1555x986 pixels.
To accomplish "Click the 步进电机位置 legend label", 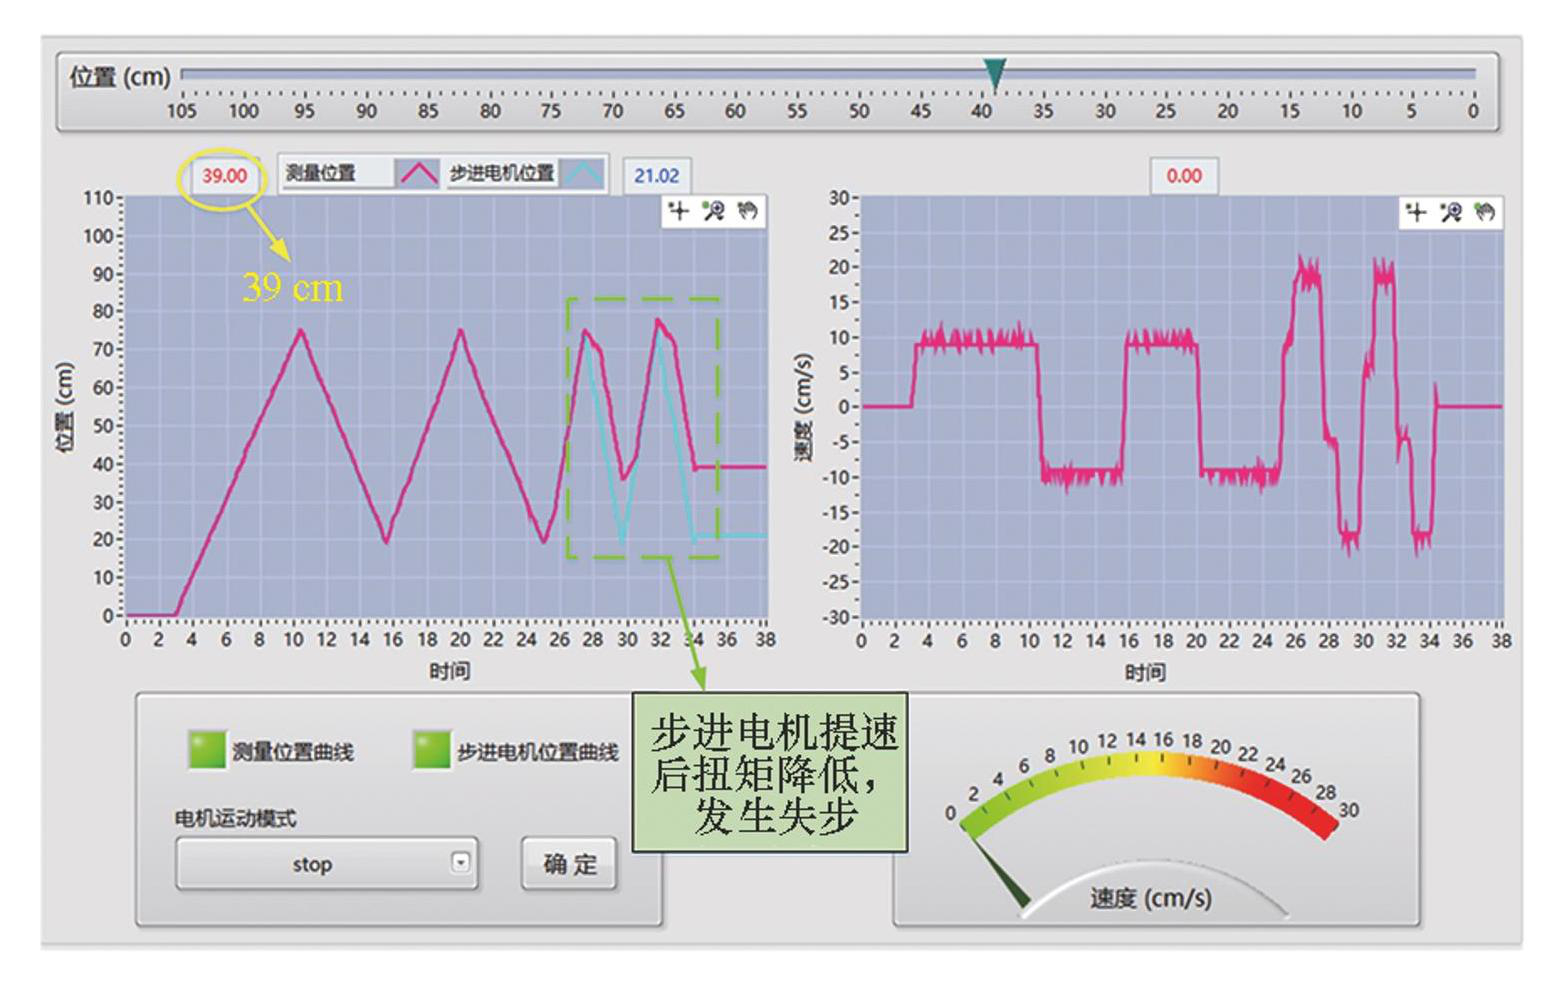I will (x=502, y=174).
